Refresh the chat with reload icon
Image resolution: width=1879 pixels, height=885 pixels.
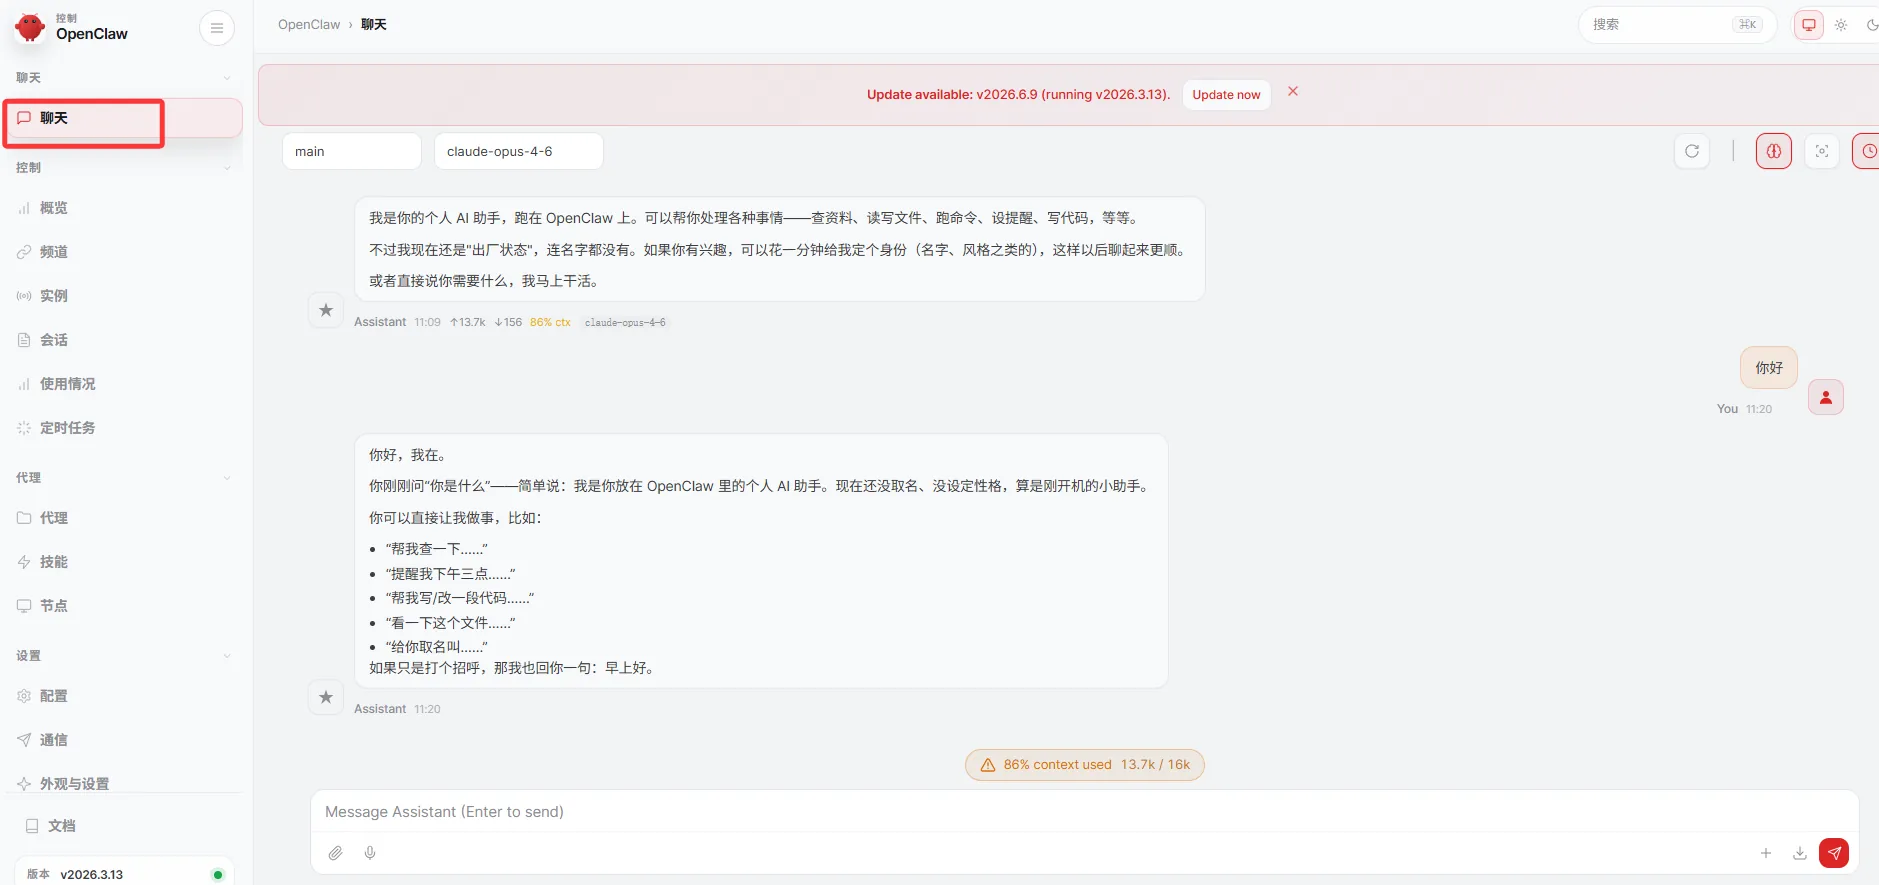pyautogui.click(x=1692, y=151)
